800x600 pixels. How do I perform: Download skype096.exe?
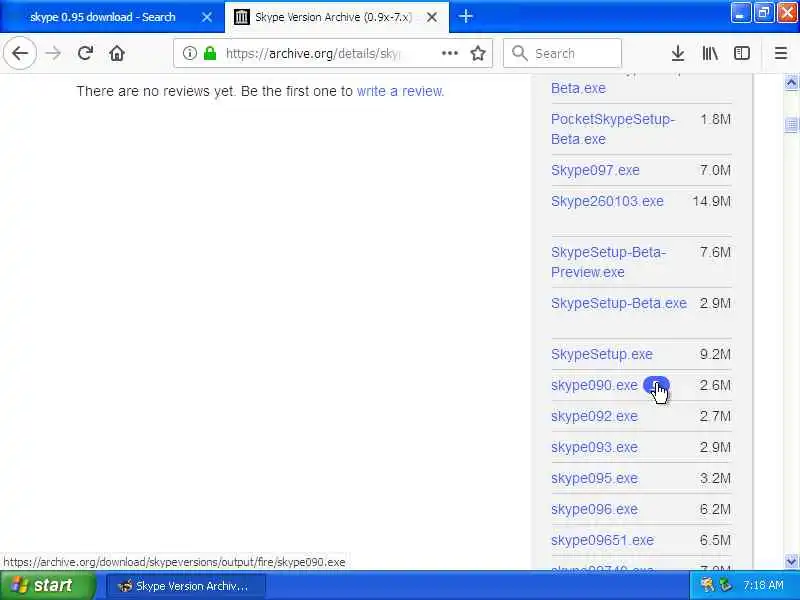(x=594, y=509)
